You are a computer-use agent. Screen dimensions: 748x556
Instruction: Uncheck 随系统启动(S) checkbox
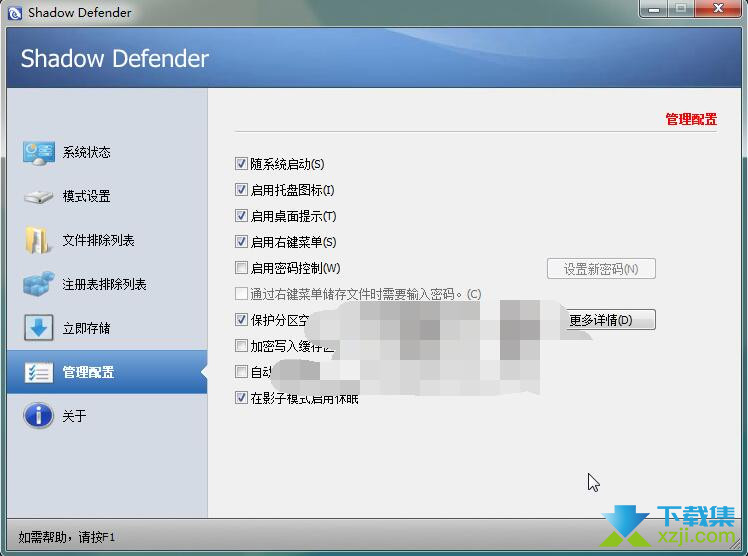click(241, 164)
